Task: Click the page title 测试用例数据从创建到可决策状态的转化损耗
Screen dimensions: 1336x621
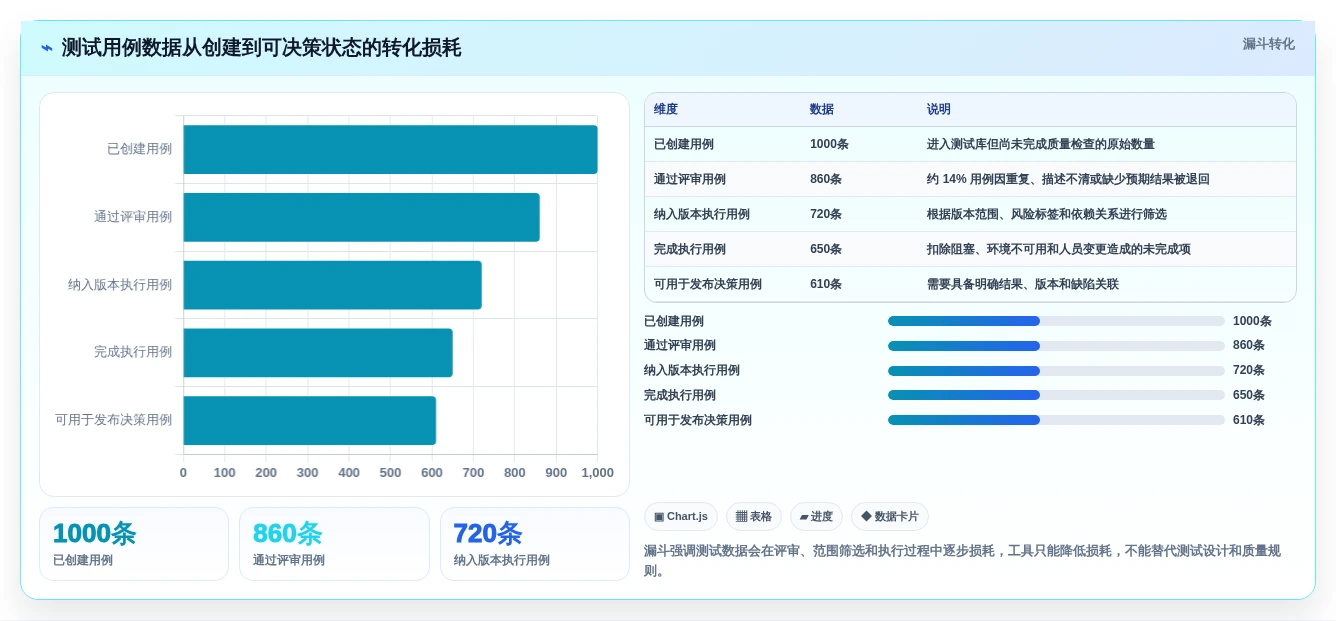Action: click(x=261, y=48)
